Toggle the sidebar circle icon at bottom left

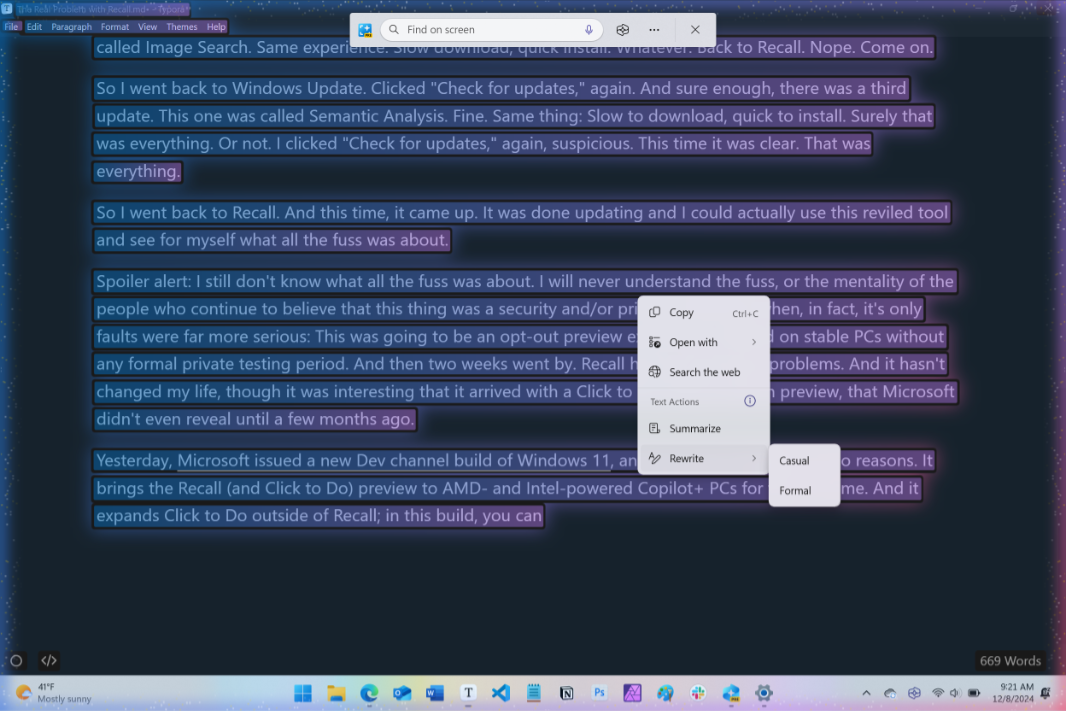(16, 660)
